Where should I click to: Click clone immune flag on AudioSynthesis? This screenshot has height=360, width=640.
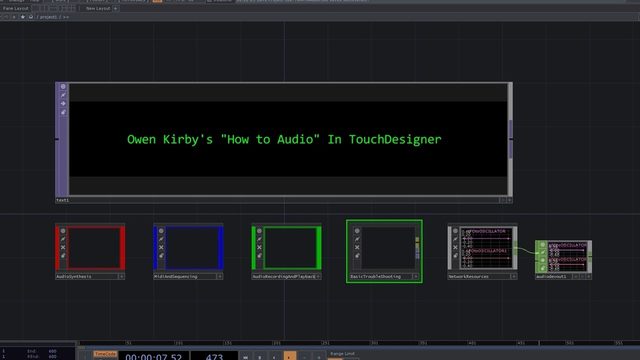63,239
